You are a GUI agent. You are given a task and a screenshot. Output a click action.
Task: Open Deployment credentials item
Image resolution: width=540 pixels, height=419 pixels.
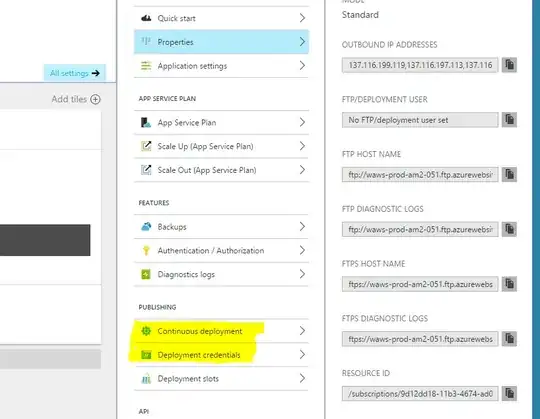click(221, 355)
